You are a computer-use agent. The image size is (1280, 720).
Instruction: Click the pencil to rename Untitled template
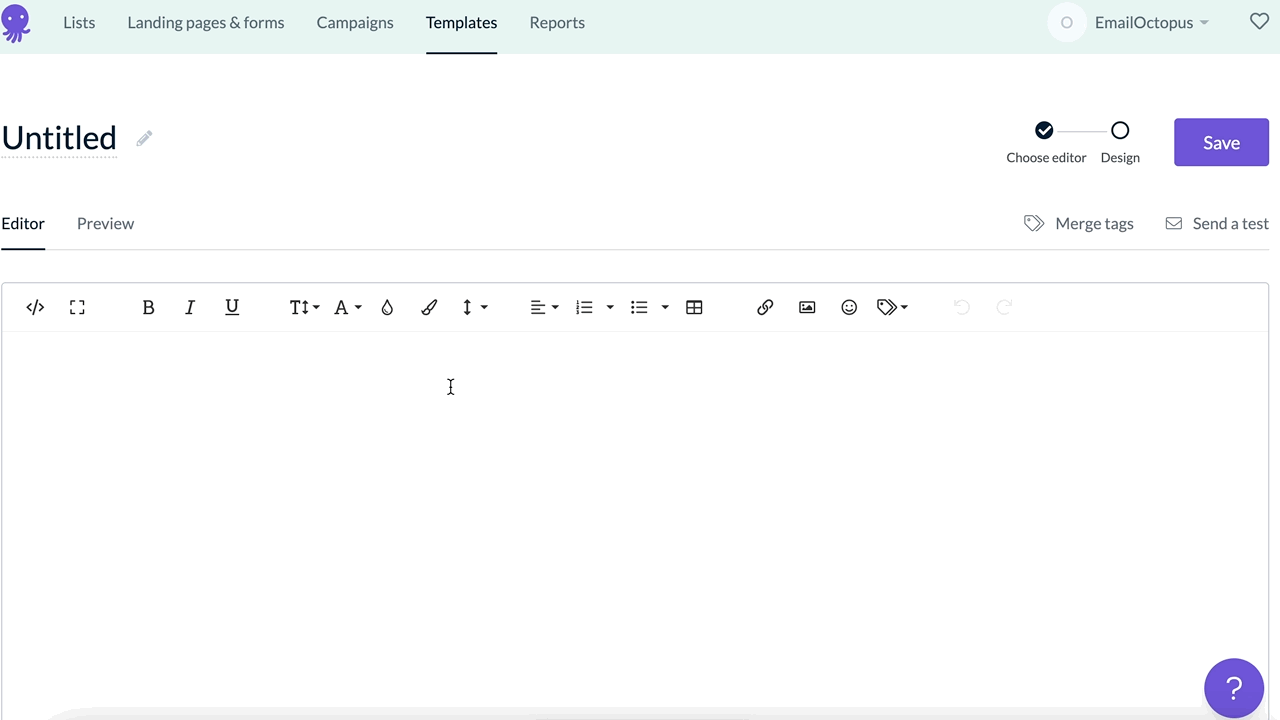pos(143,138)
